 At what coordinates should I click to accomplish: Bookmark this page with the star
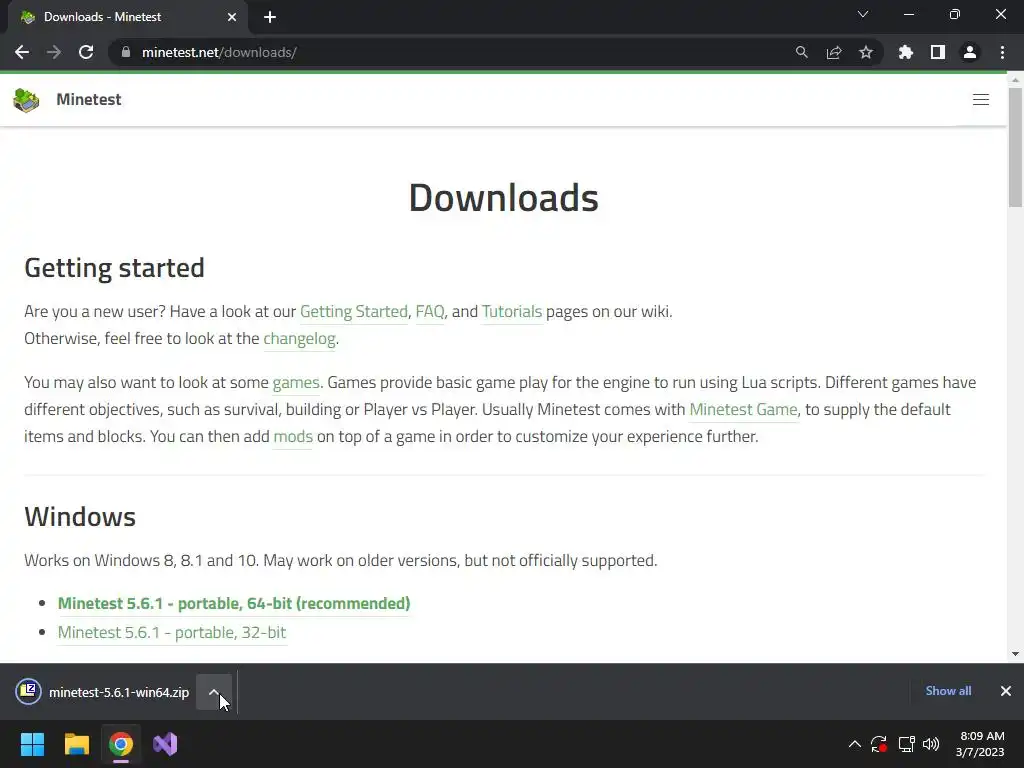coord(866,52)
